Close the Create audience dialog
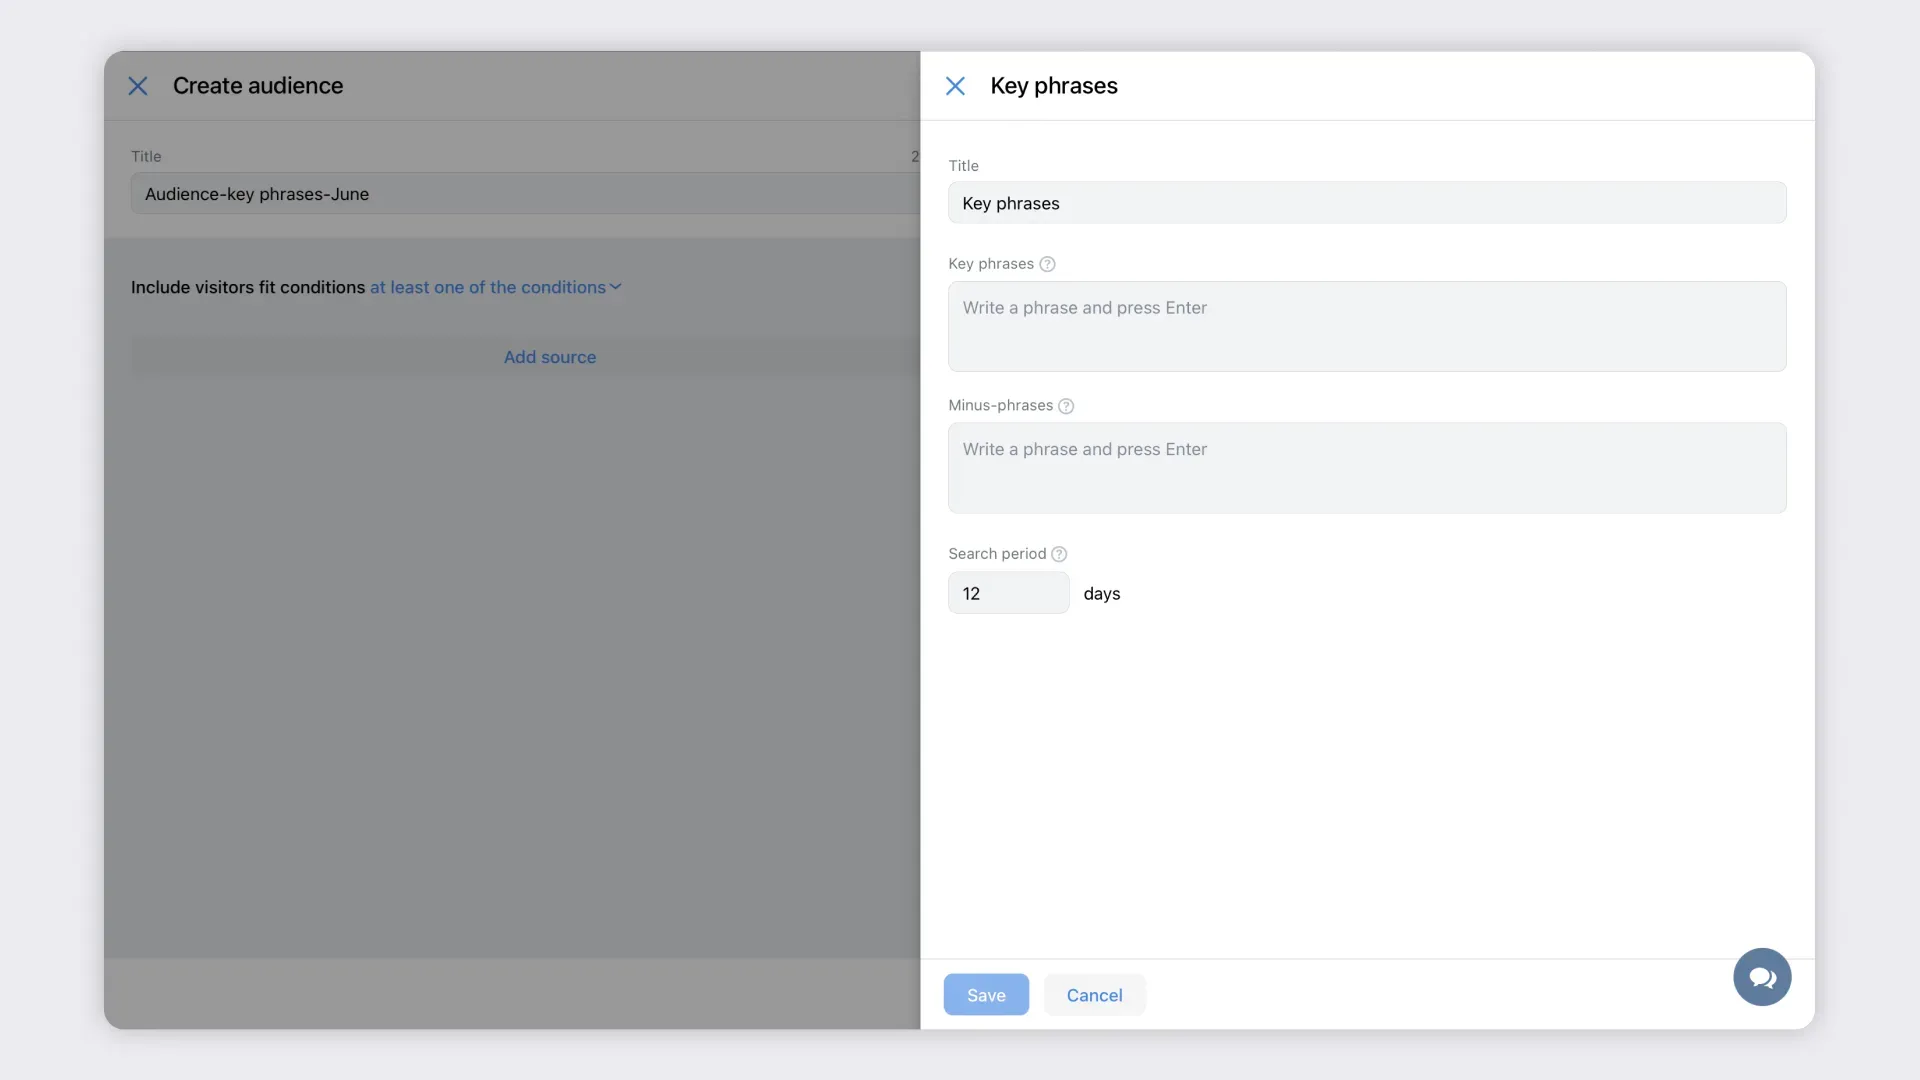 pos(138,86)
